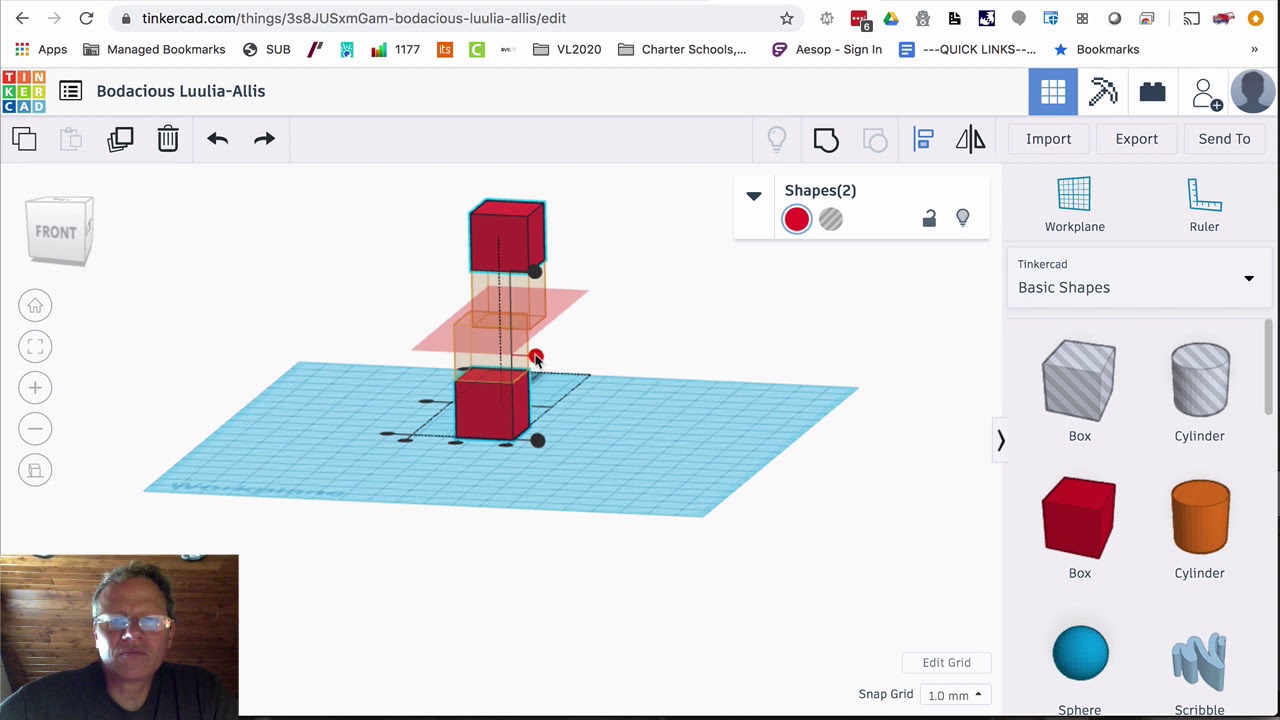The height and width of the screenshot is (720, 1280).
Task: Redo the last action
Action: [x=264, y=139]
